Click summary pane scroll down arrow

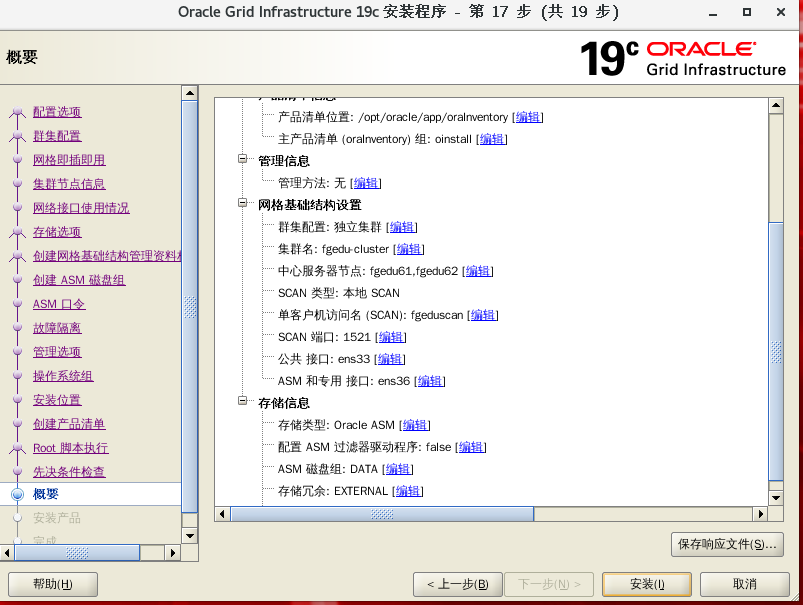point(776,498)
